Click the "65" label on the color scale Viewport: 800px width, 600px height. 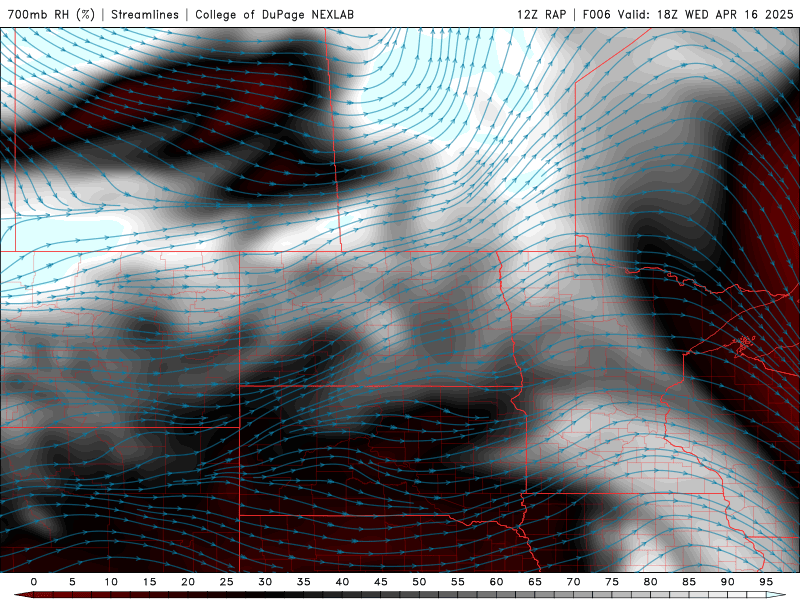click(x=535, y=582)
